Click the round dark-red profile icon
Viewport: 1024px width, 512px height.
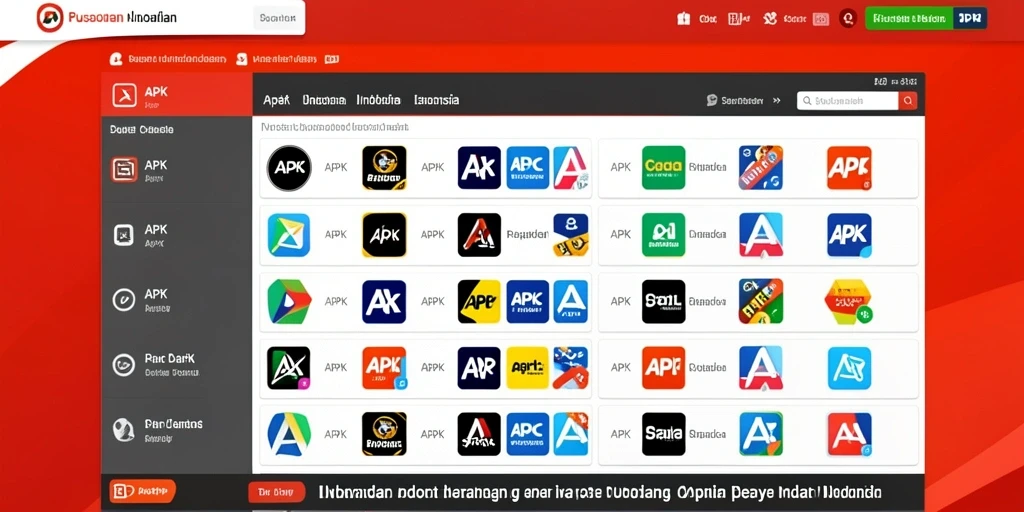(x=848, y=18)
